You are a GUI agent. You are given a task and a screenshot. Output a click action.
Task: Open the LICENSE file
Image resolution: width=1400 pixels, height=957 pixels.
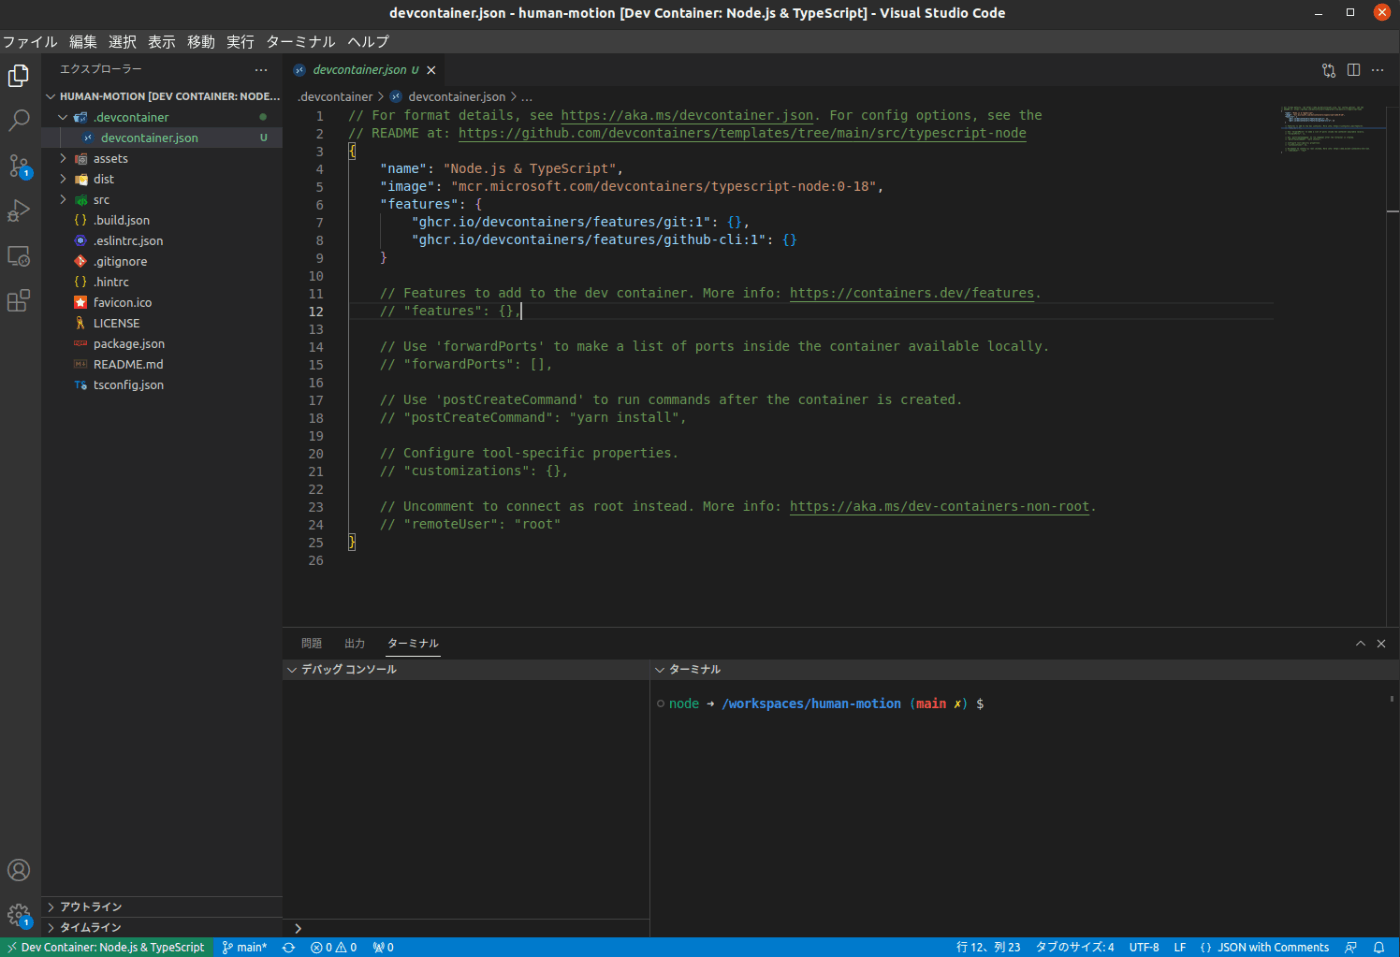coord(162,323)
